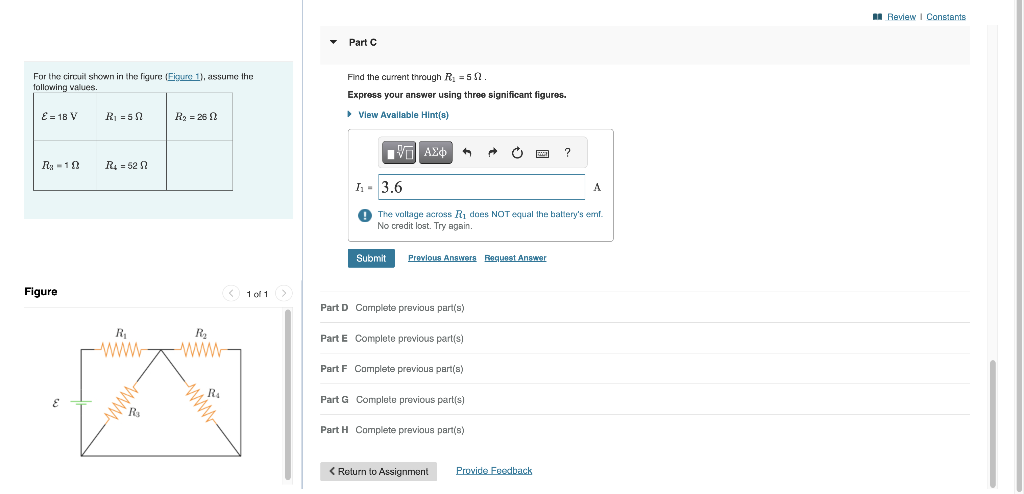Click the I1 answer input field
Screen dimensions: 1024x494
[481, 188]
